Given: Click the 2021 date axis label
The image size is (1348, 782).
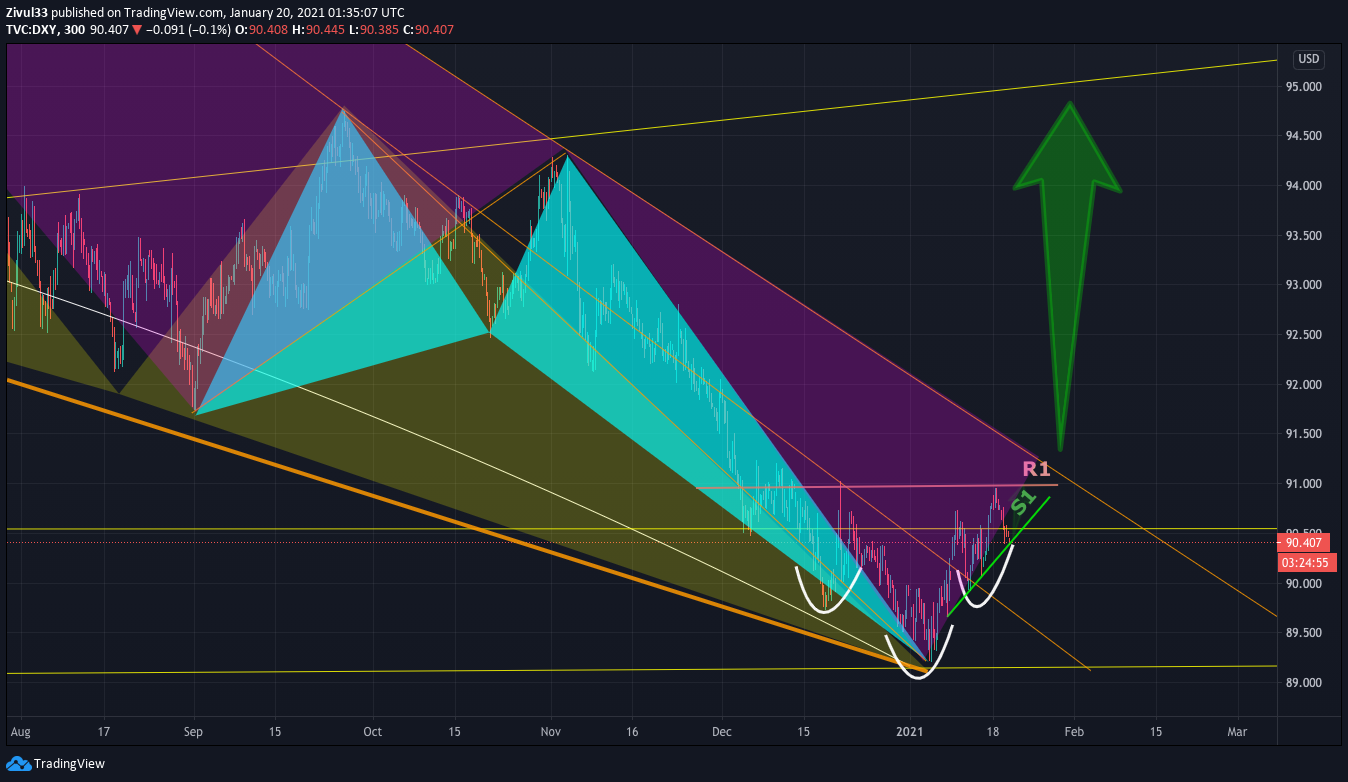Looking at the screenshot, I should click(912, 732).
